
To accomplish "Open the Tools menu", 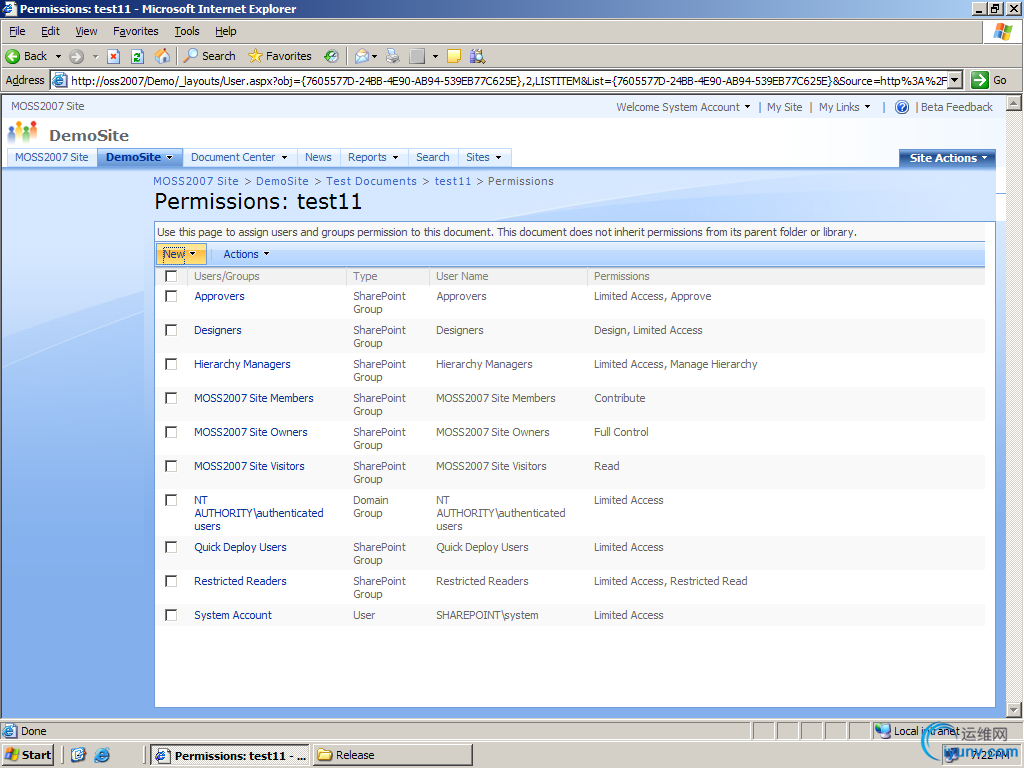I will [187, 31].
